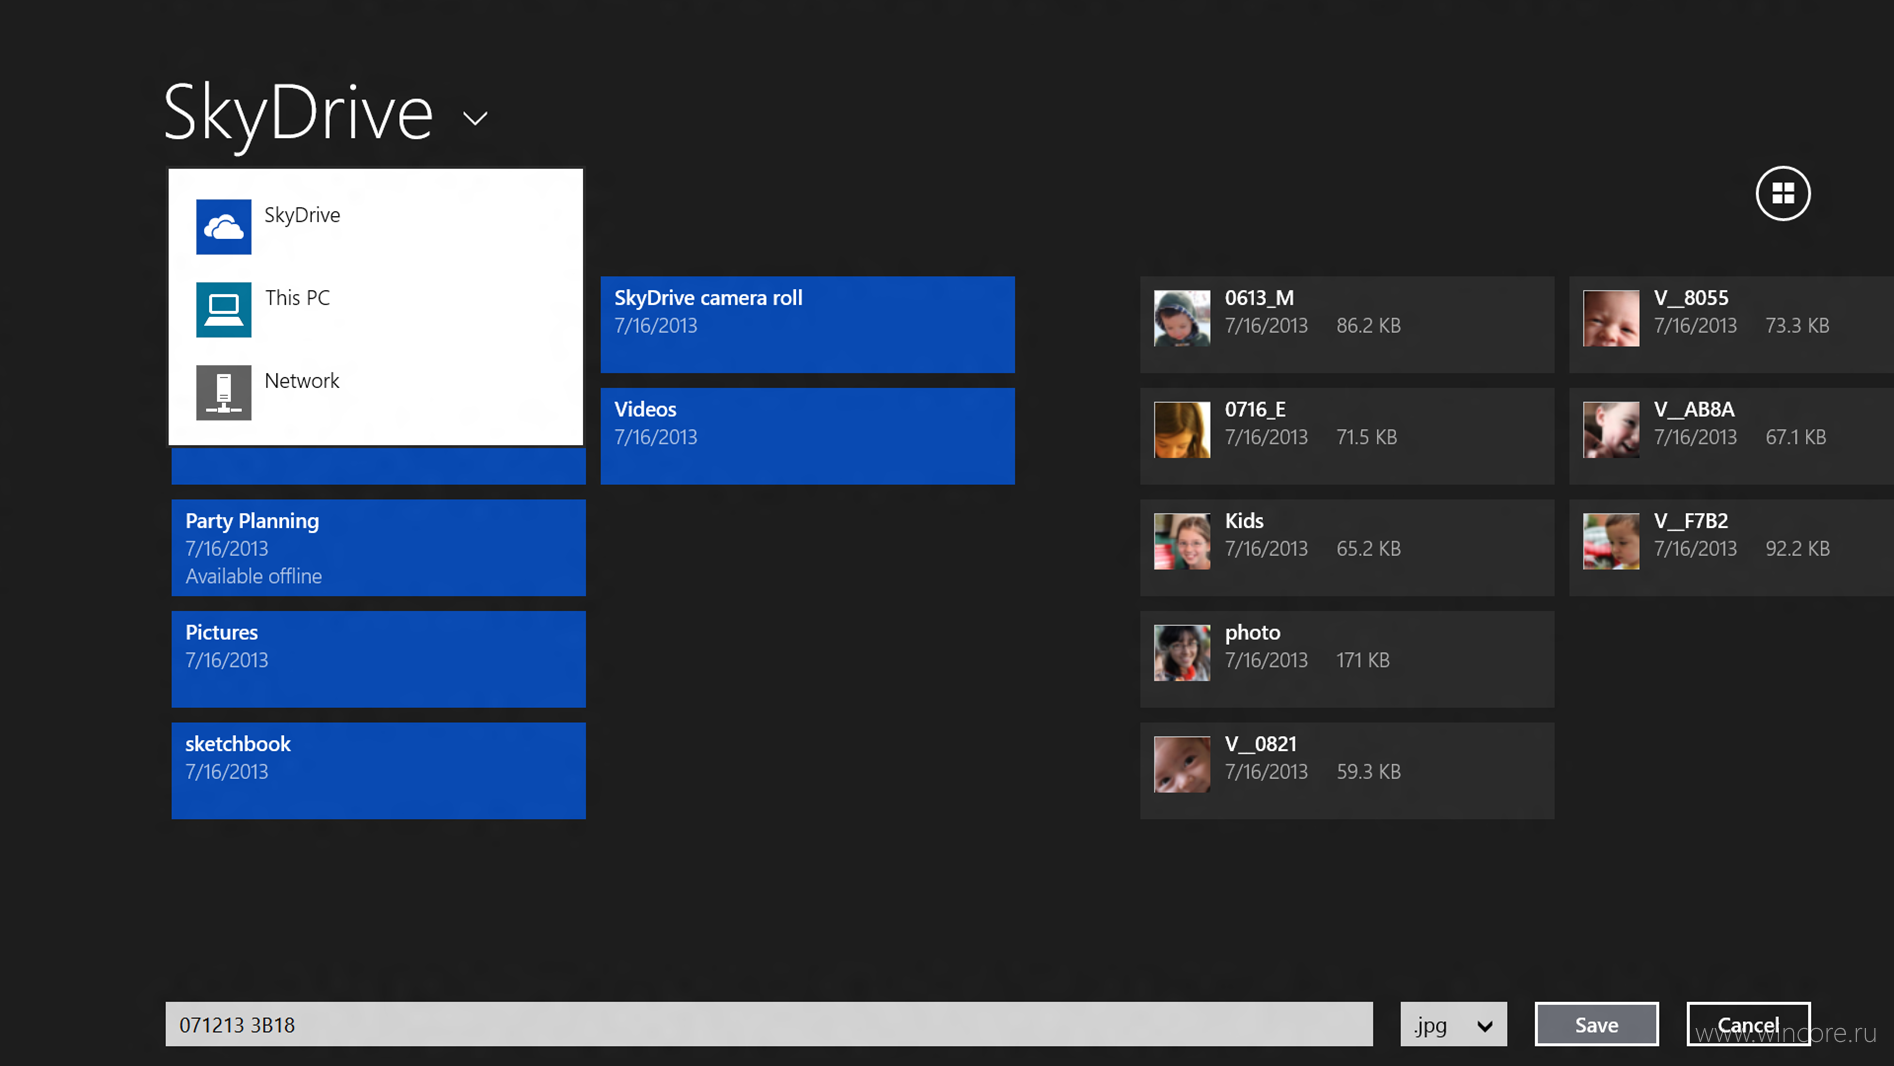Viewport: 1894px width, 1066px height.
Task: Click the 86.2 KB size text
Action: [1368, 326]
